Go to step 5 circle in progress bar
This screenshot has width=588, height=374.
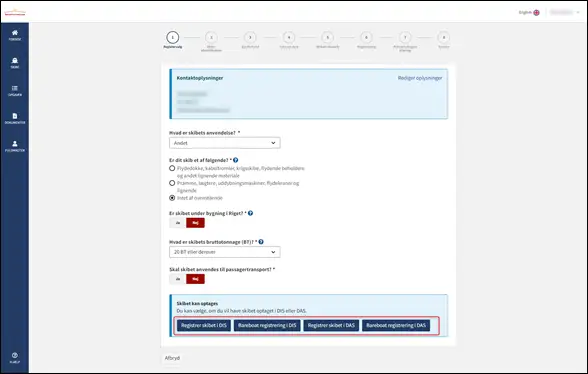click(327, 38)
